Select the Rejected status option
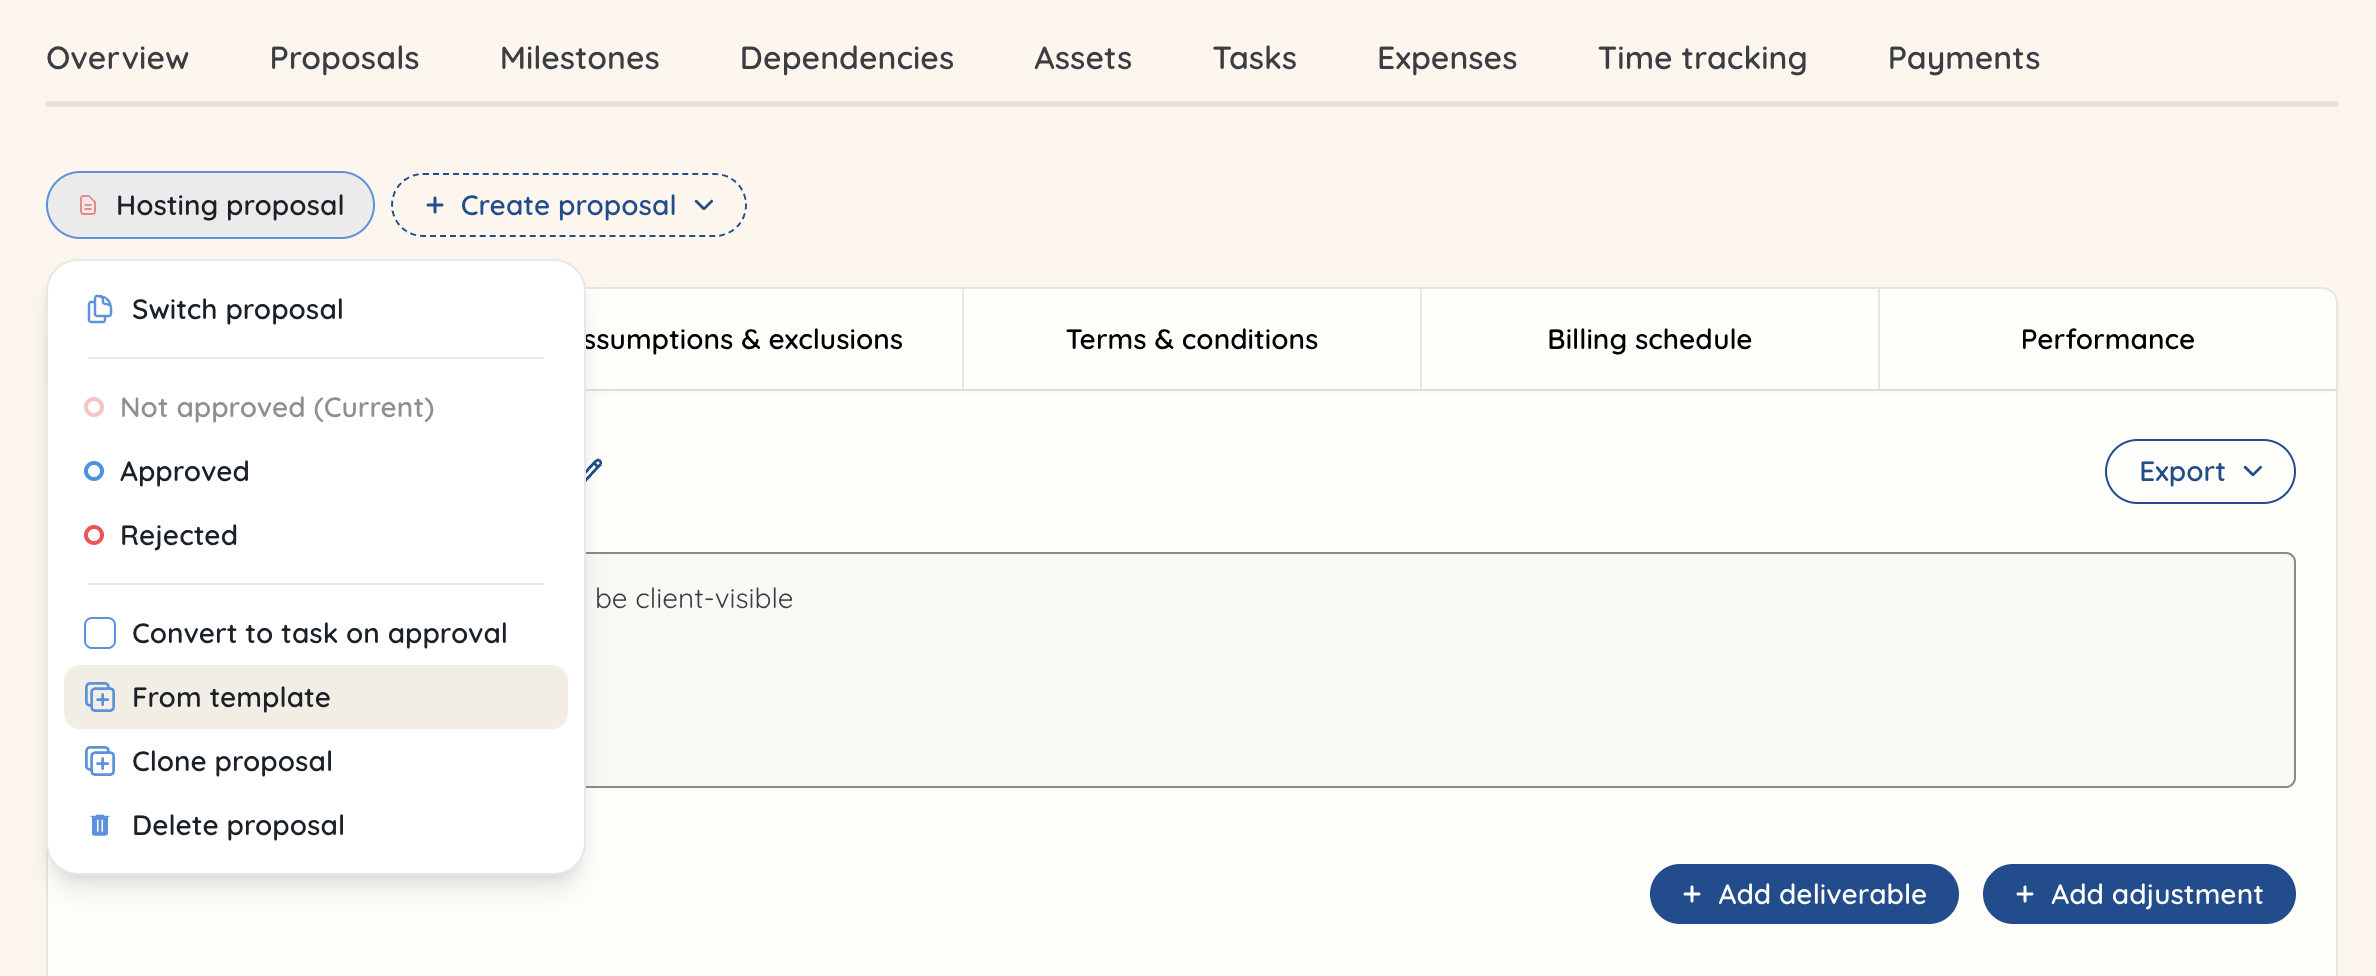The image size is (2376, 976). click(179, 535)
